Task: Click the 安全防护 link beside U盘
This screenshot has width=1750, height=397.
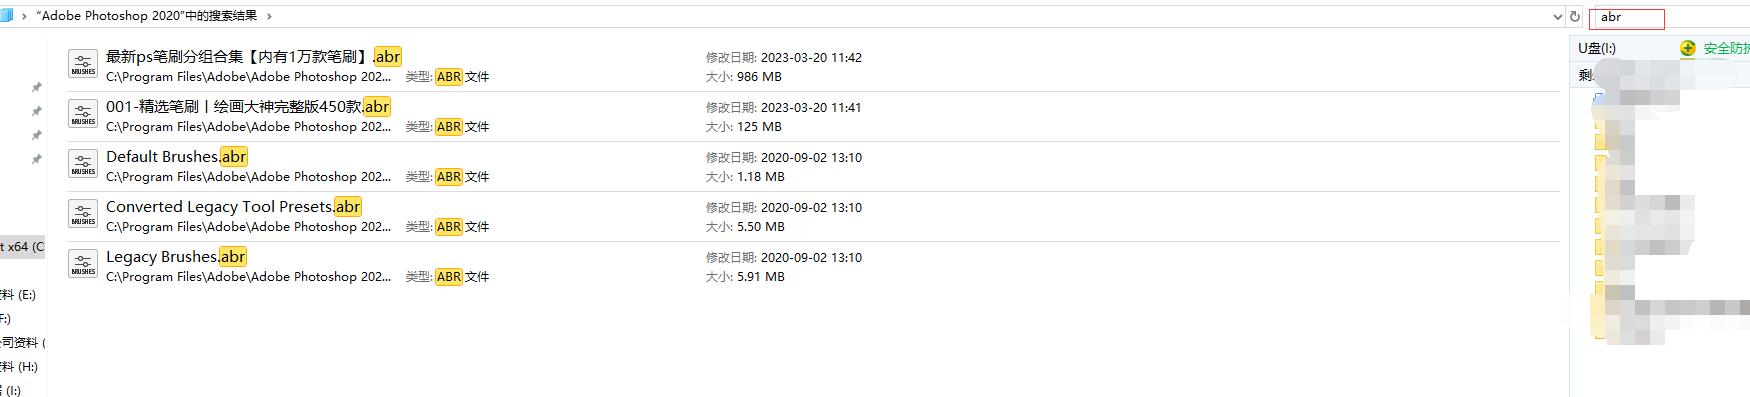Action: pyautogui.click(x=1726, y=48)
